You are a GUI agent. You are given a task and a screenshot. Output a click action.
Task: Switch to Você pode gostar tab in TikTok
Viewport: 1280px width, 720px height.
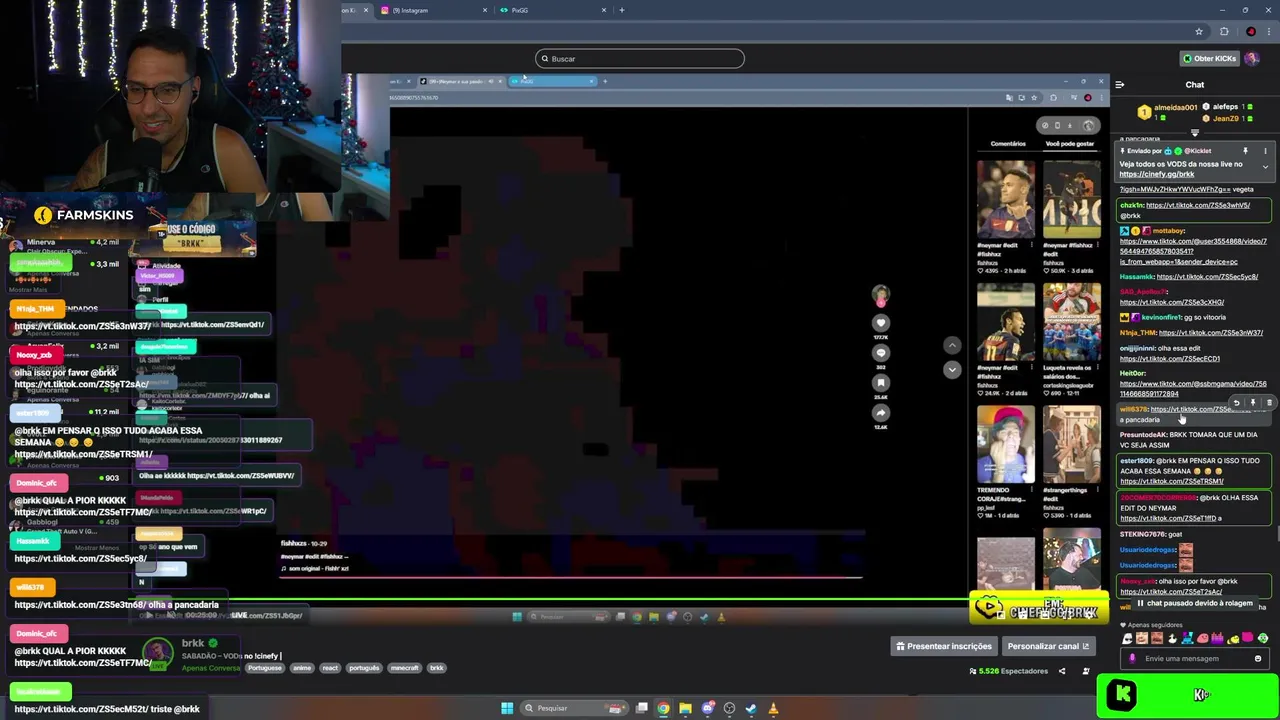(1070, 144)
